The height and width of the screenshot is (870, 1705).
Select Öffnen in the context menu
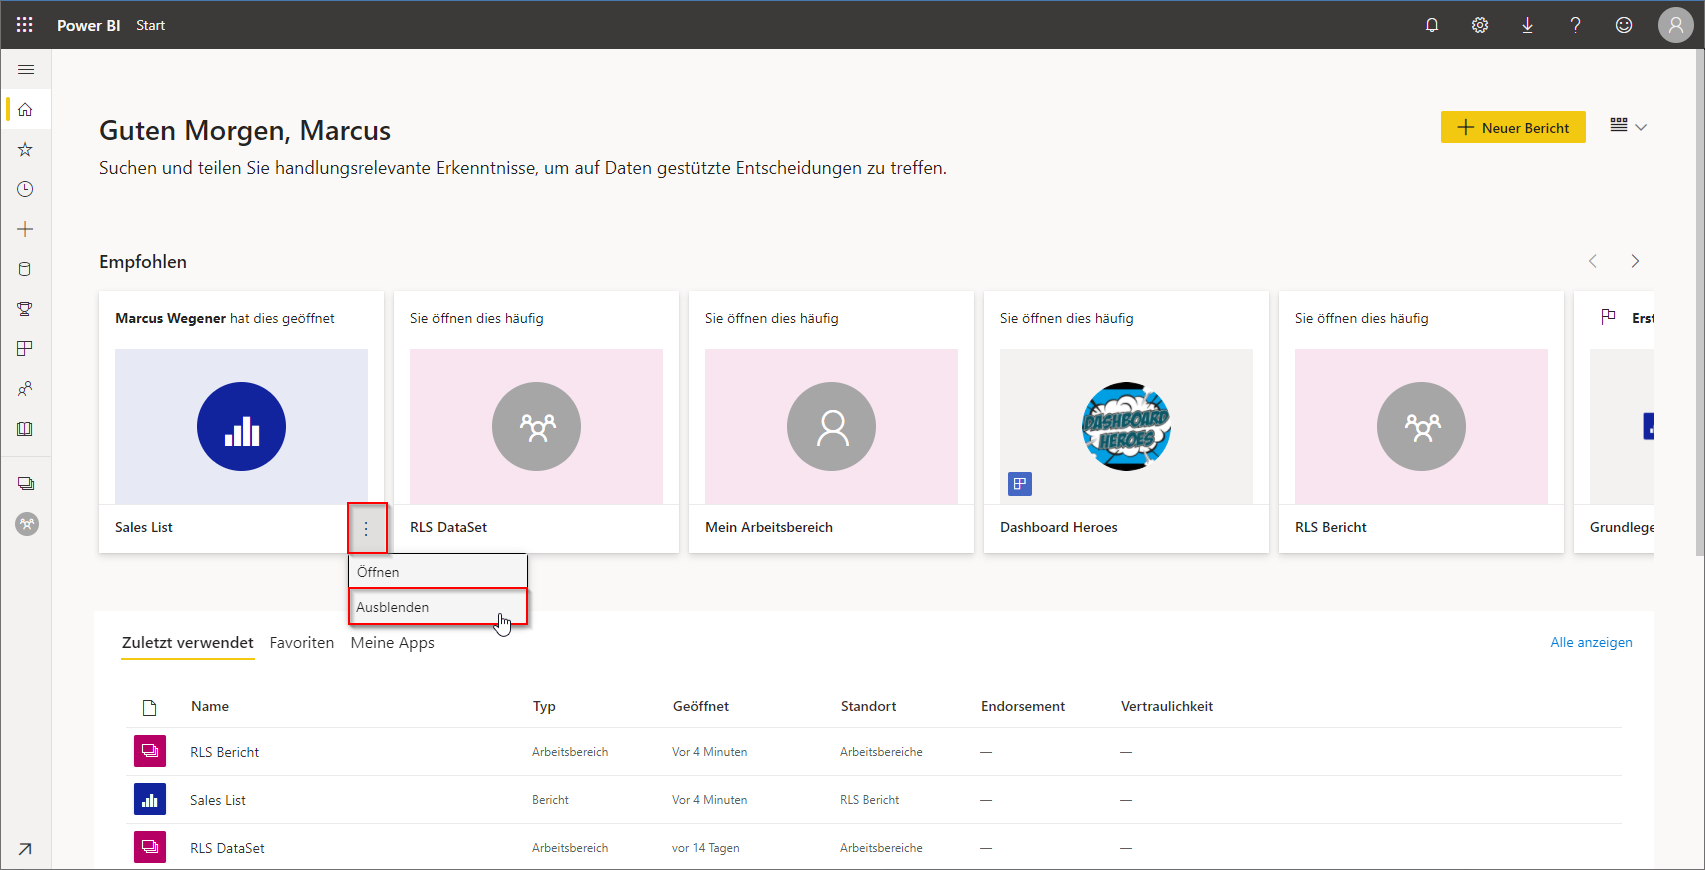click(x=438, y=572)
